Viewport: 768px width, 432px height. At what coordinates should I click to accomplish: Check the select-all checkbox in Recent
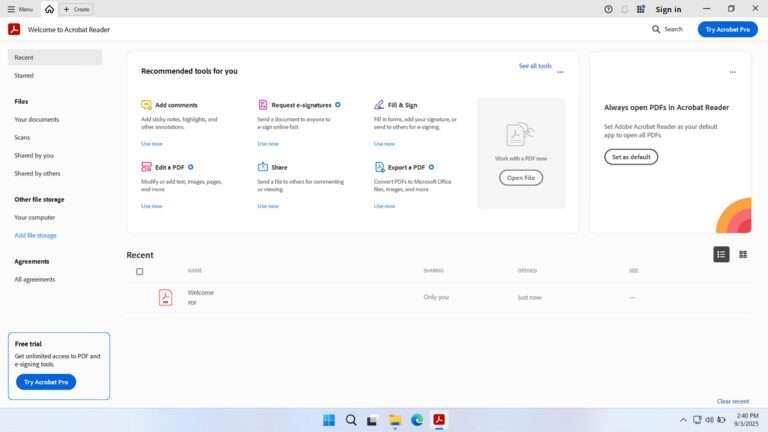click(140, 271)
